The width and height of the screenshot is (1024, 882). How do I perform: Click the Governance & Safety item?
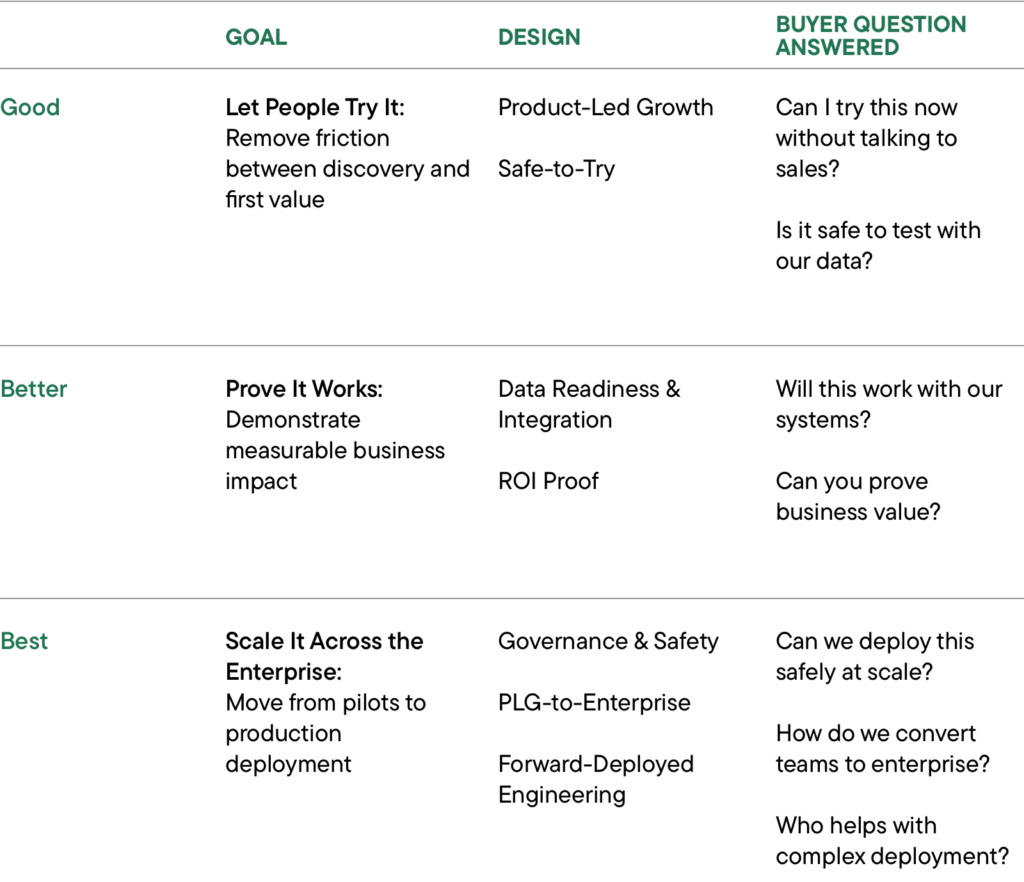pyautogui.click(x=608, y=641)
